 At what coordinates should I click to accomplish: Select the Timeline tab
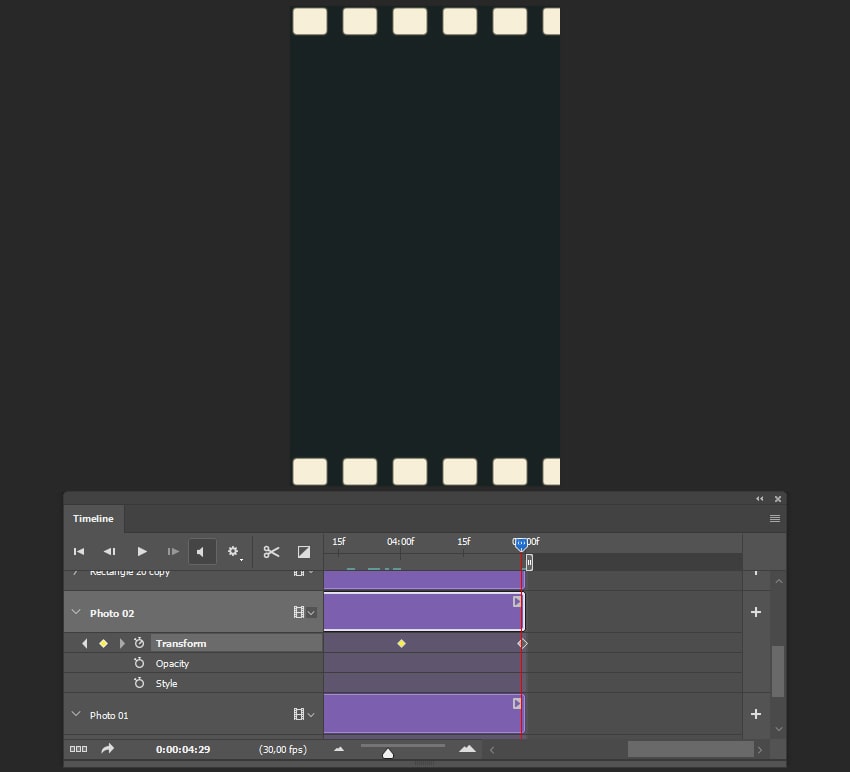click(x=93, y=519)
